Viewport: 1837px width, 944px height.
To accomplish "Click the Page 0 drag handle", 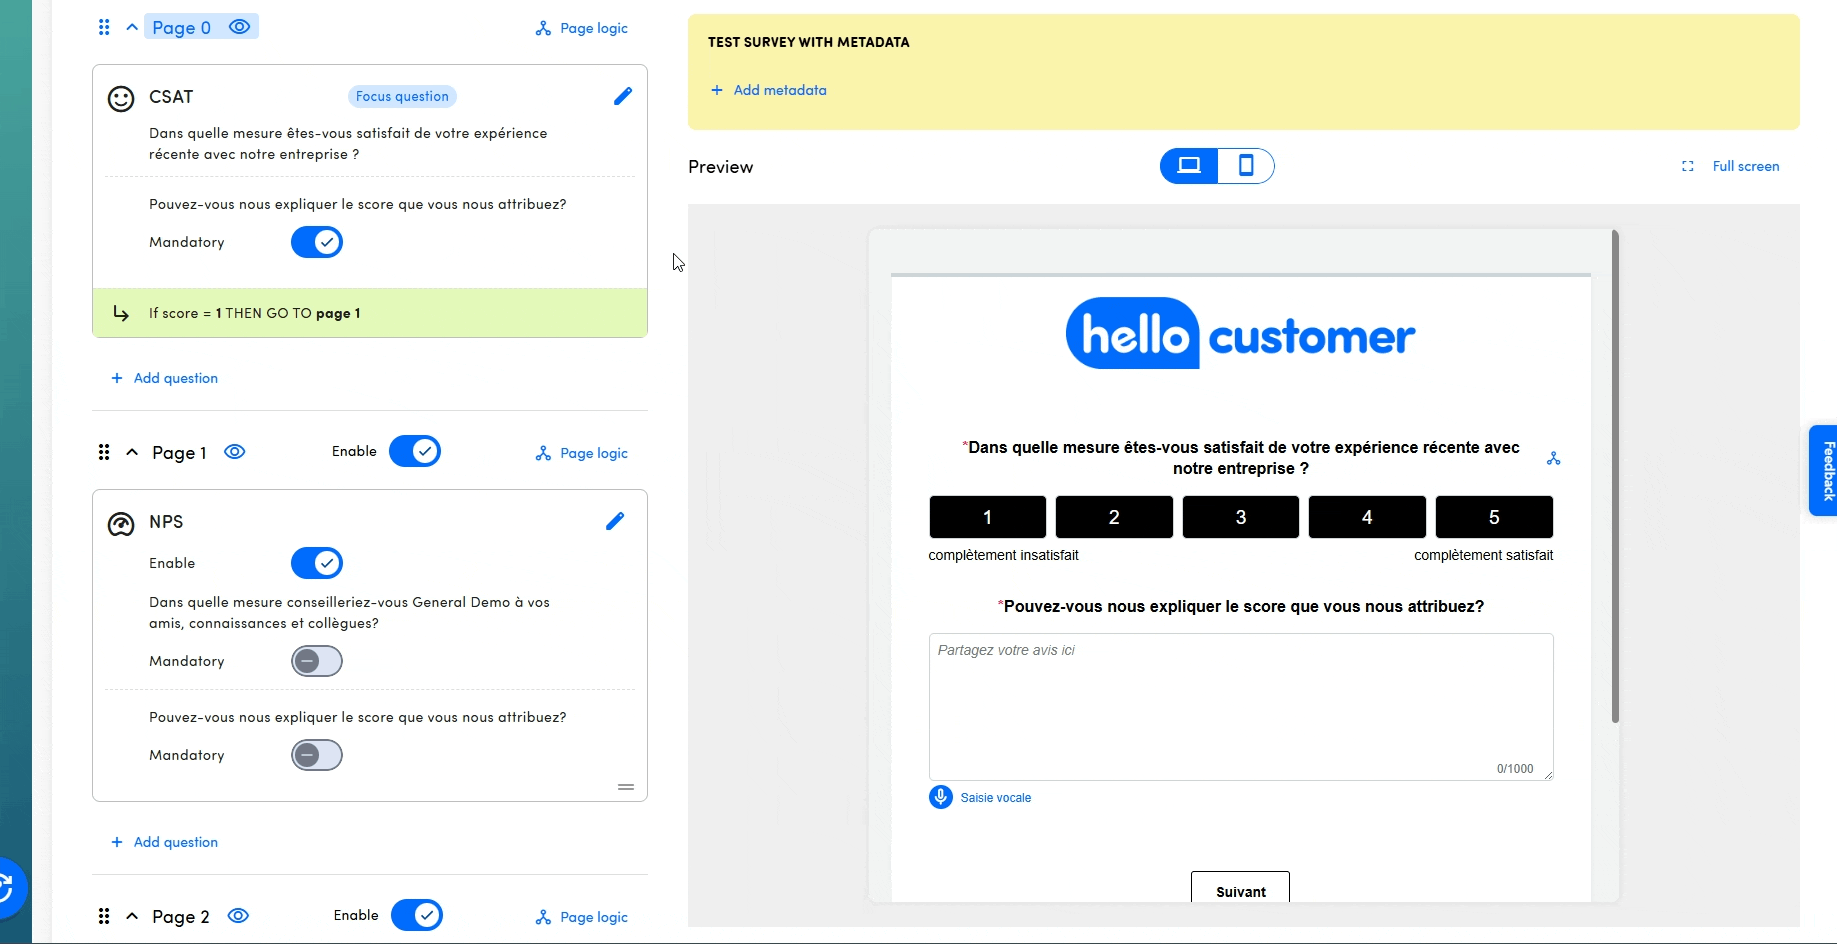I will pyautogui.click(x=104, y=27).
